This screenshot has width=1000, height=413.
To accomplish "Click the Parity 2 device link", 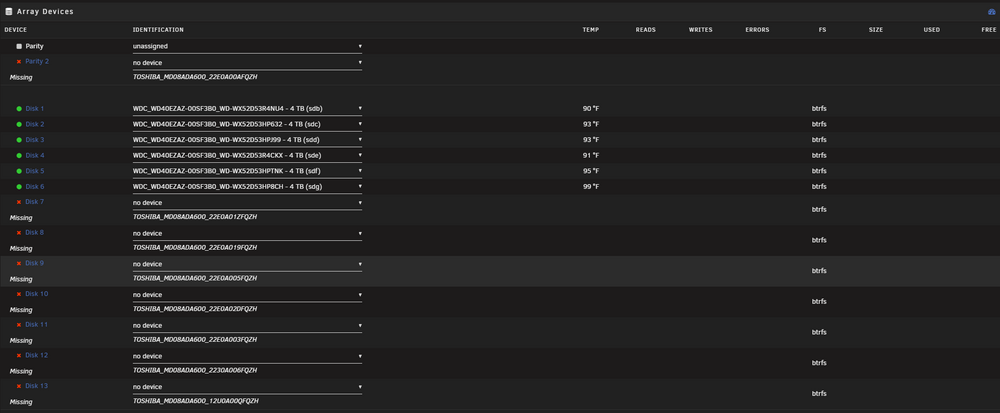I will [37, 62].
